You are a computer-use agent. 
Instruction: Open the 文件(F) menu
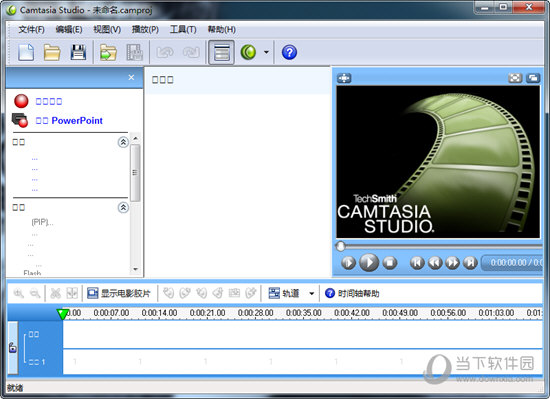click(x=31, y=29)
